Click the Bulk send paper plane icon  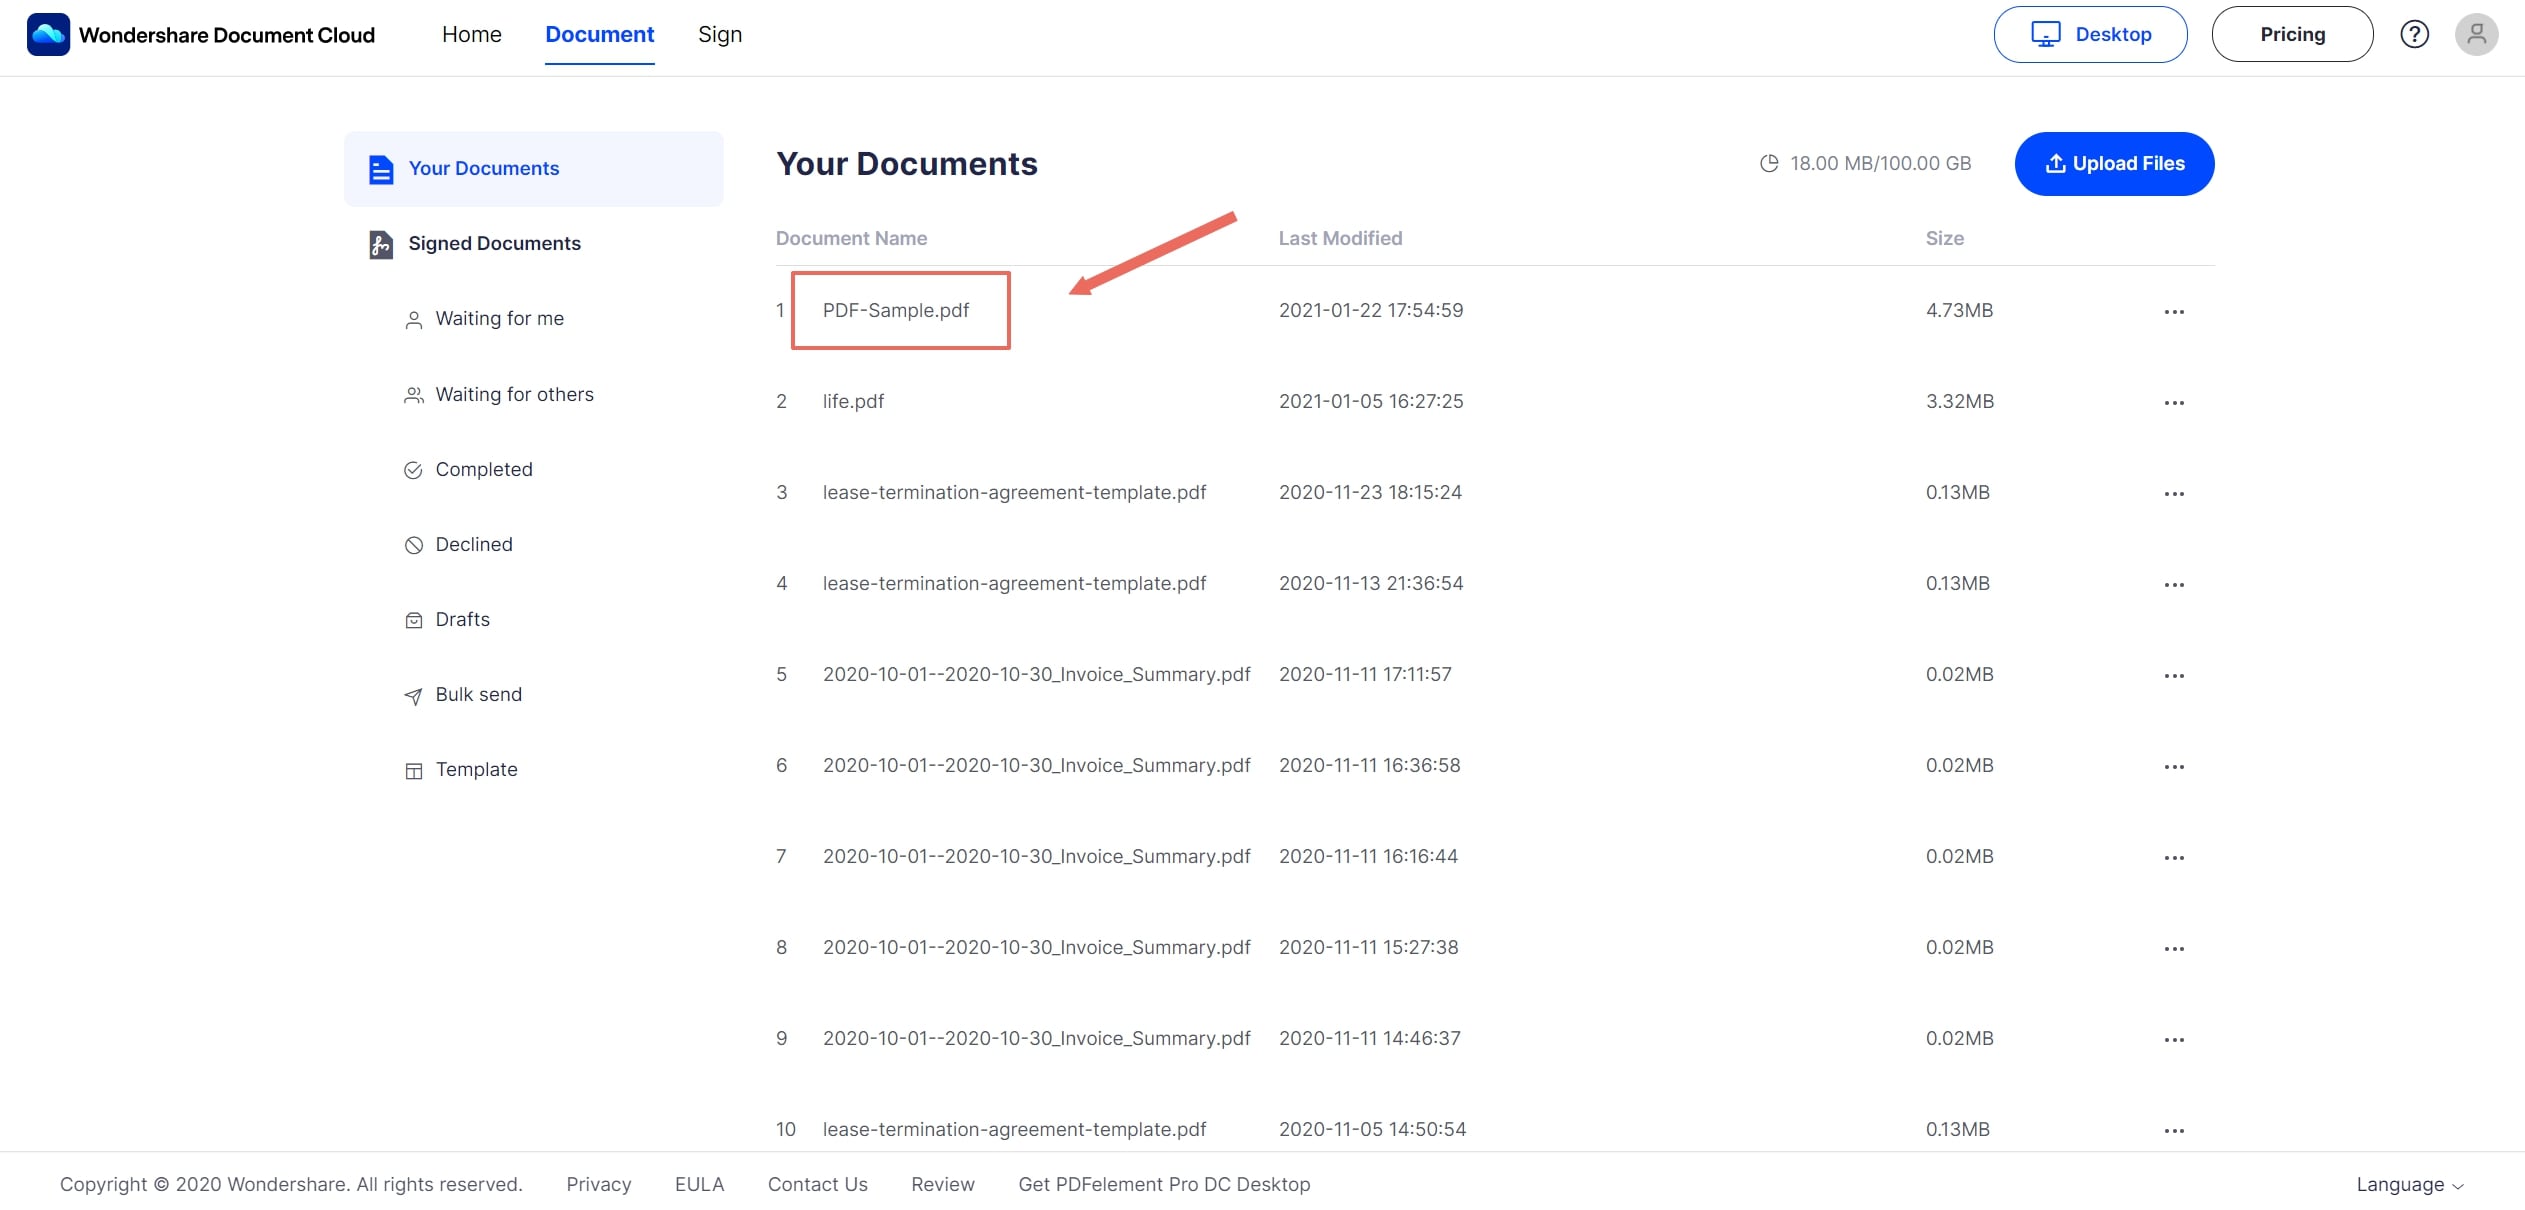coord(413,696)
